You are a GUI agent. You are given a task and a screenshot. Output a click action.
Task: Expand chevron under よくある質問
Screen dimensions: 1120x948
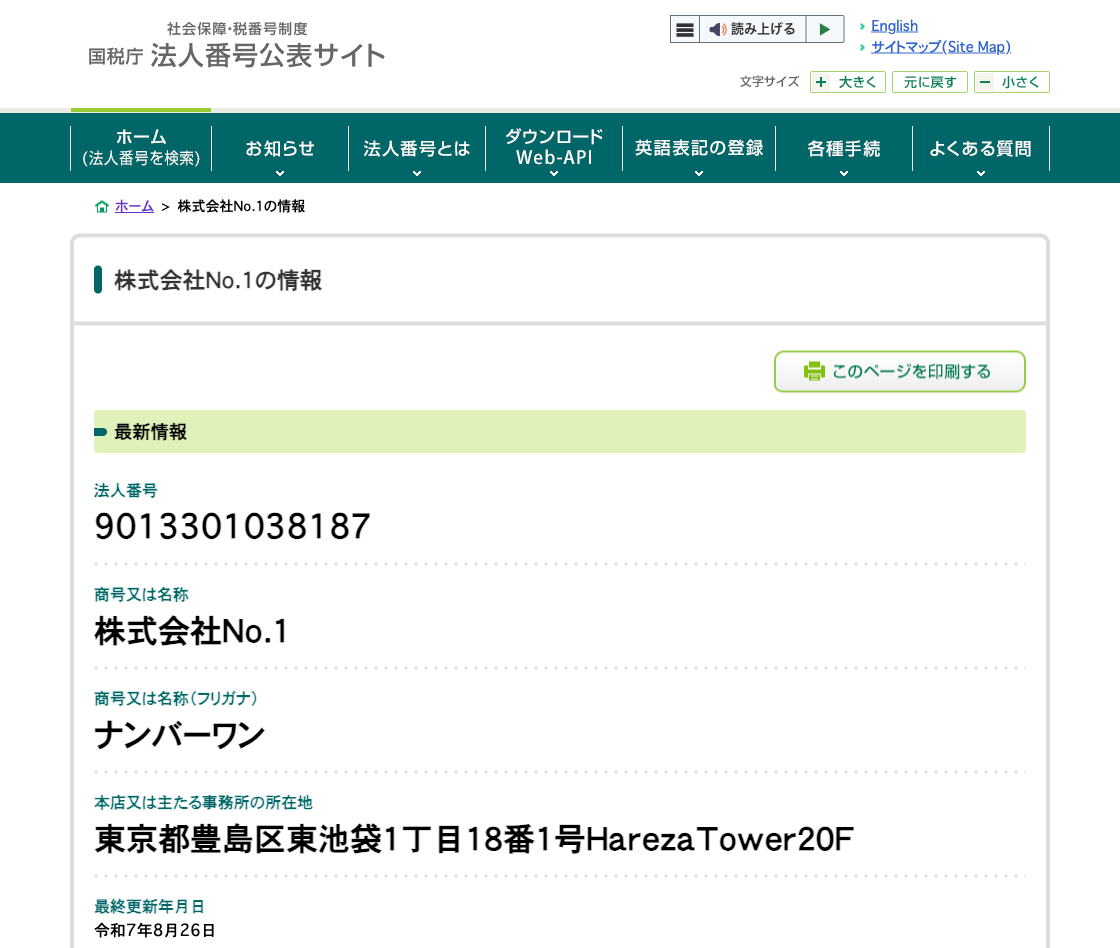981,174
